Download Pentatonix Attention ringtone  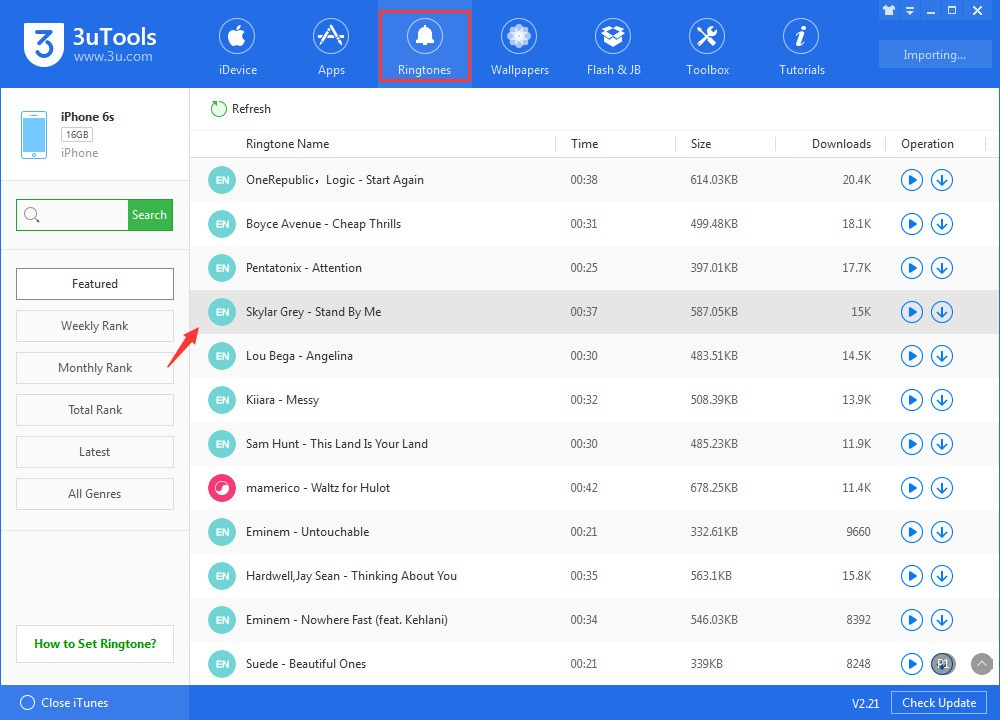(941, 268)
